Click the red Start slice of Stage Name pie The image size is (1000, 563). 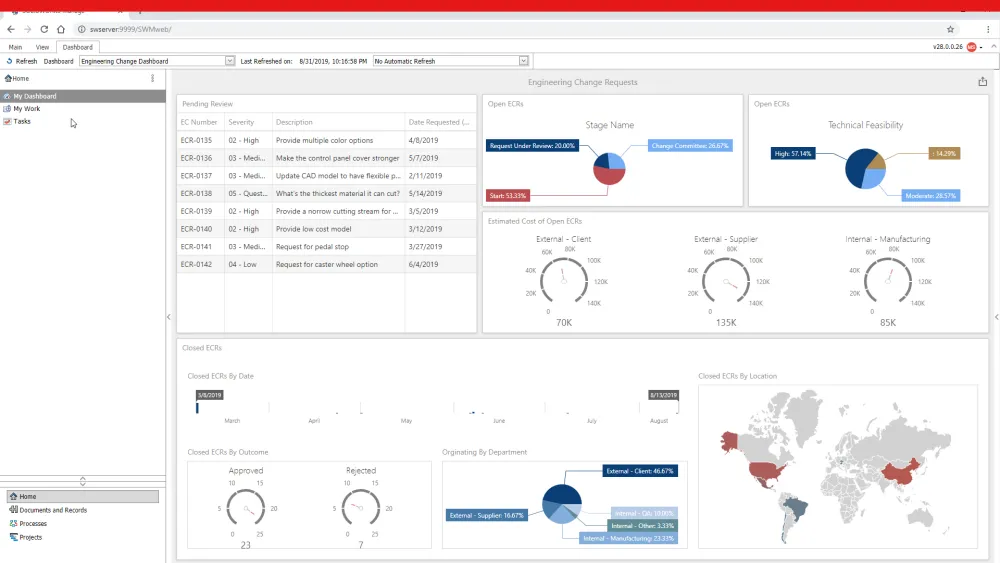coord(608,177)
